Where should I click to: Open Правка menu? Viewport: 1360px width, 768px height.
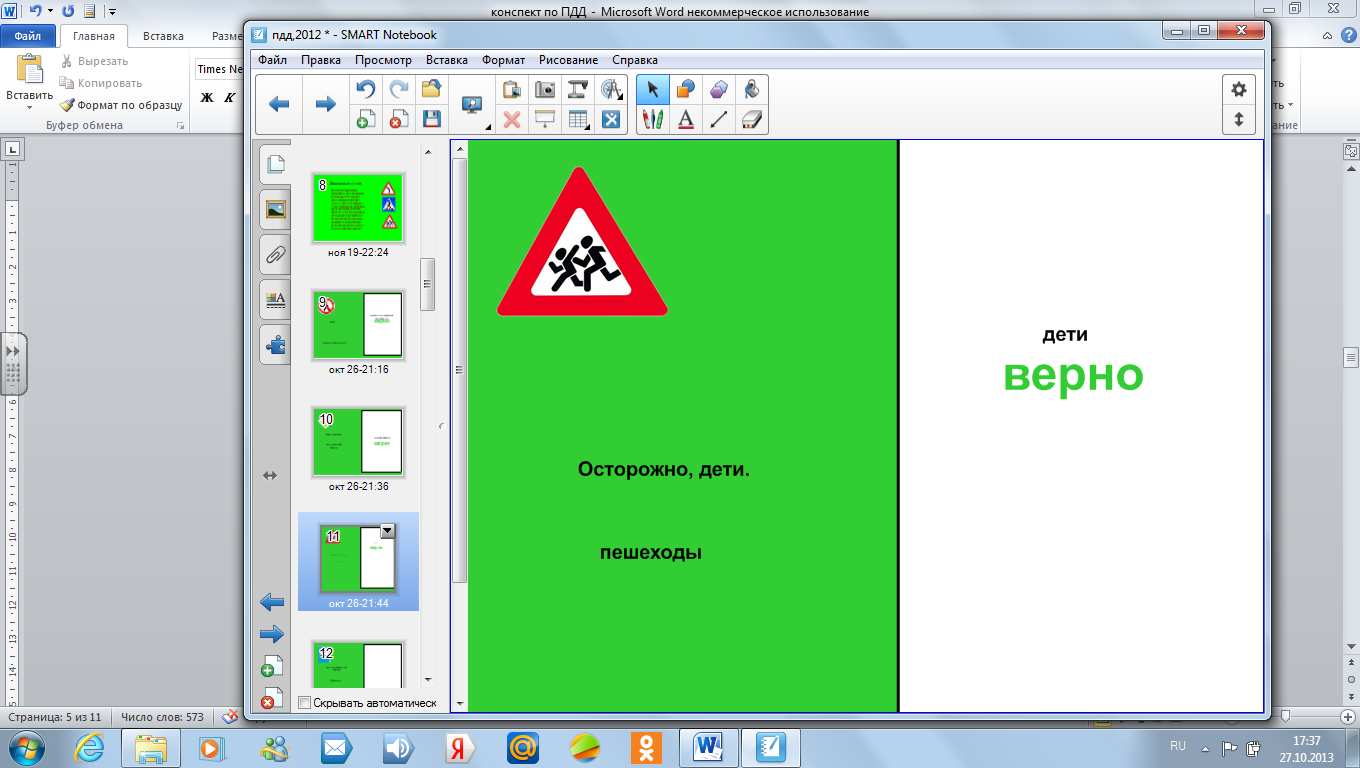(321, 60)
